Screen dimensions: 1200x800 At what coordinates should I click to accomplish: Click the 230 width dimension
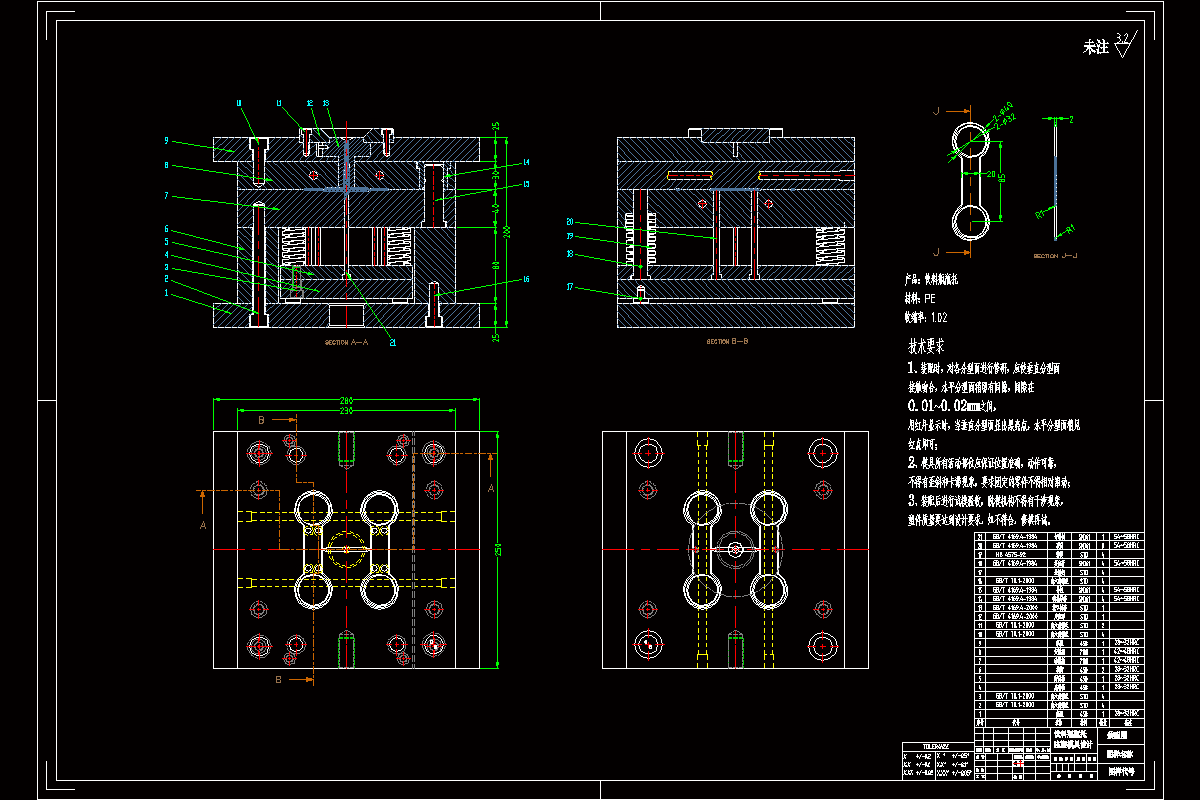coord(345,409)
